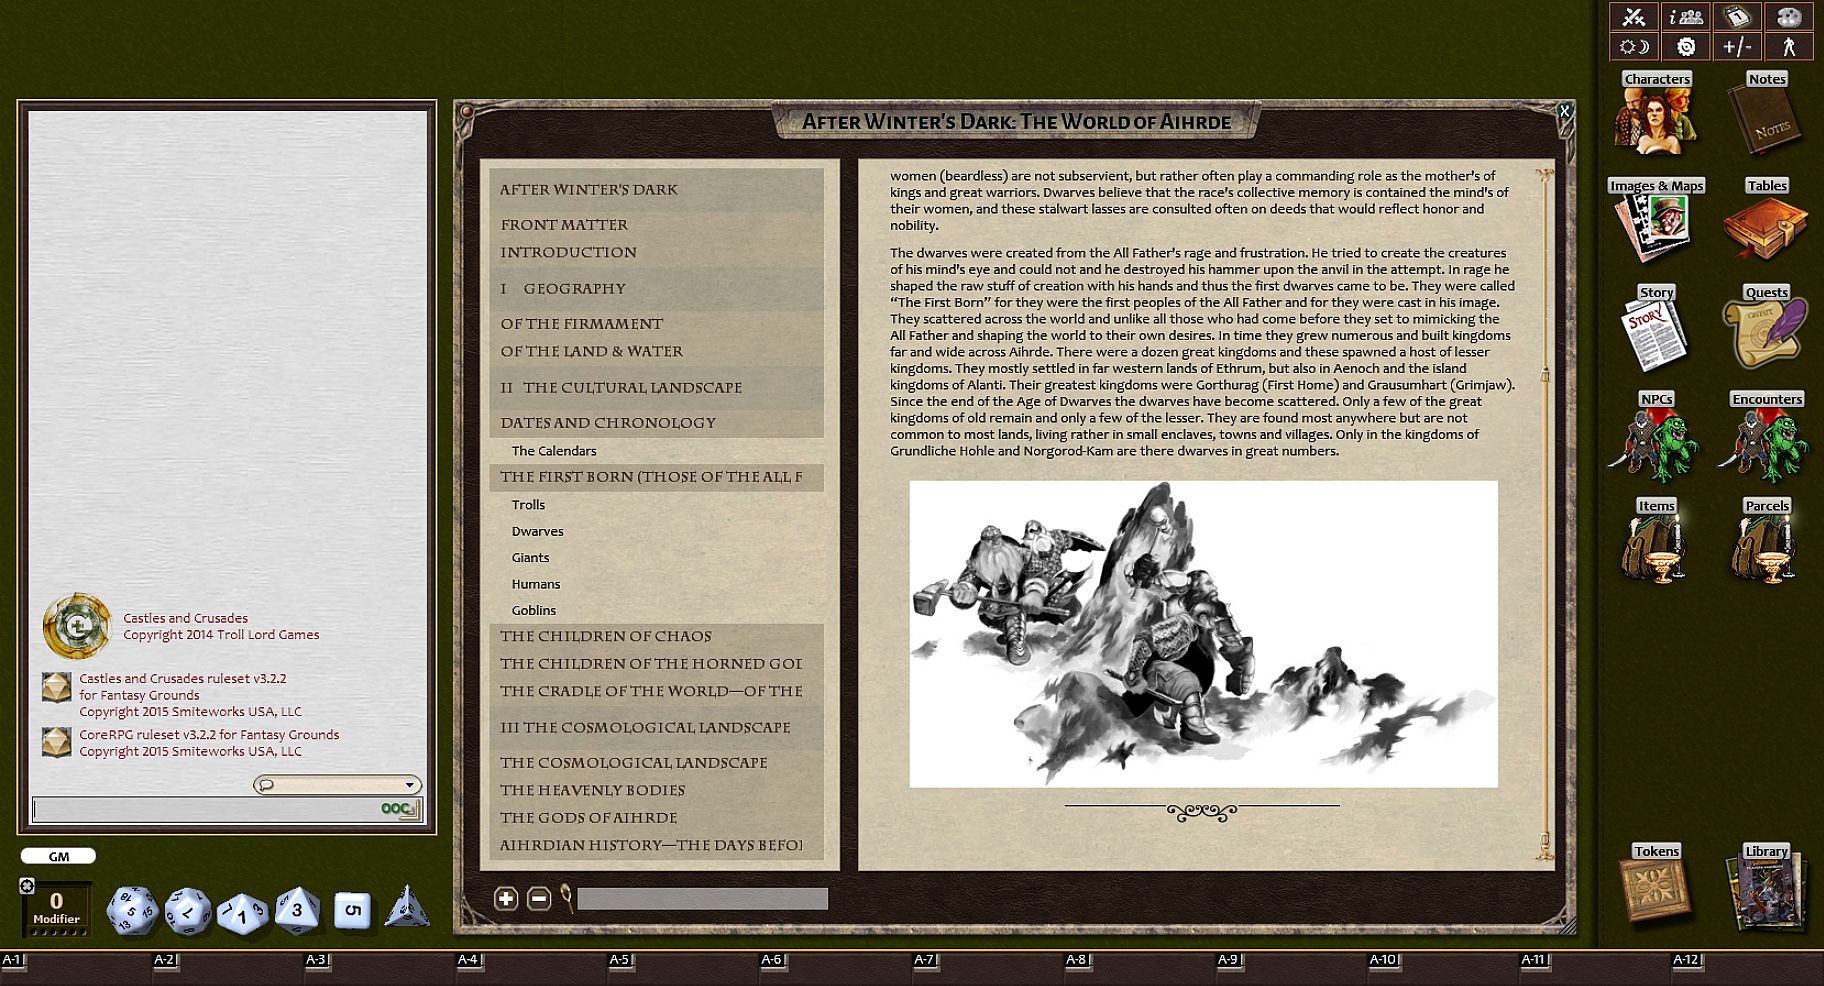This screenshot has height=986, width=1824.
Task: Select The Gods of Aihrde chapter
Action: [x=588, y=818]
